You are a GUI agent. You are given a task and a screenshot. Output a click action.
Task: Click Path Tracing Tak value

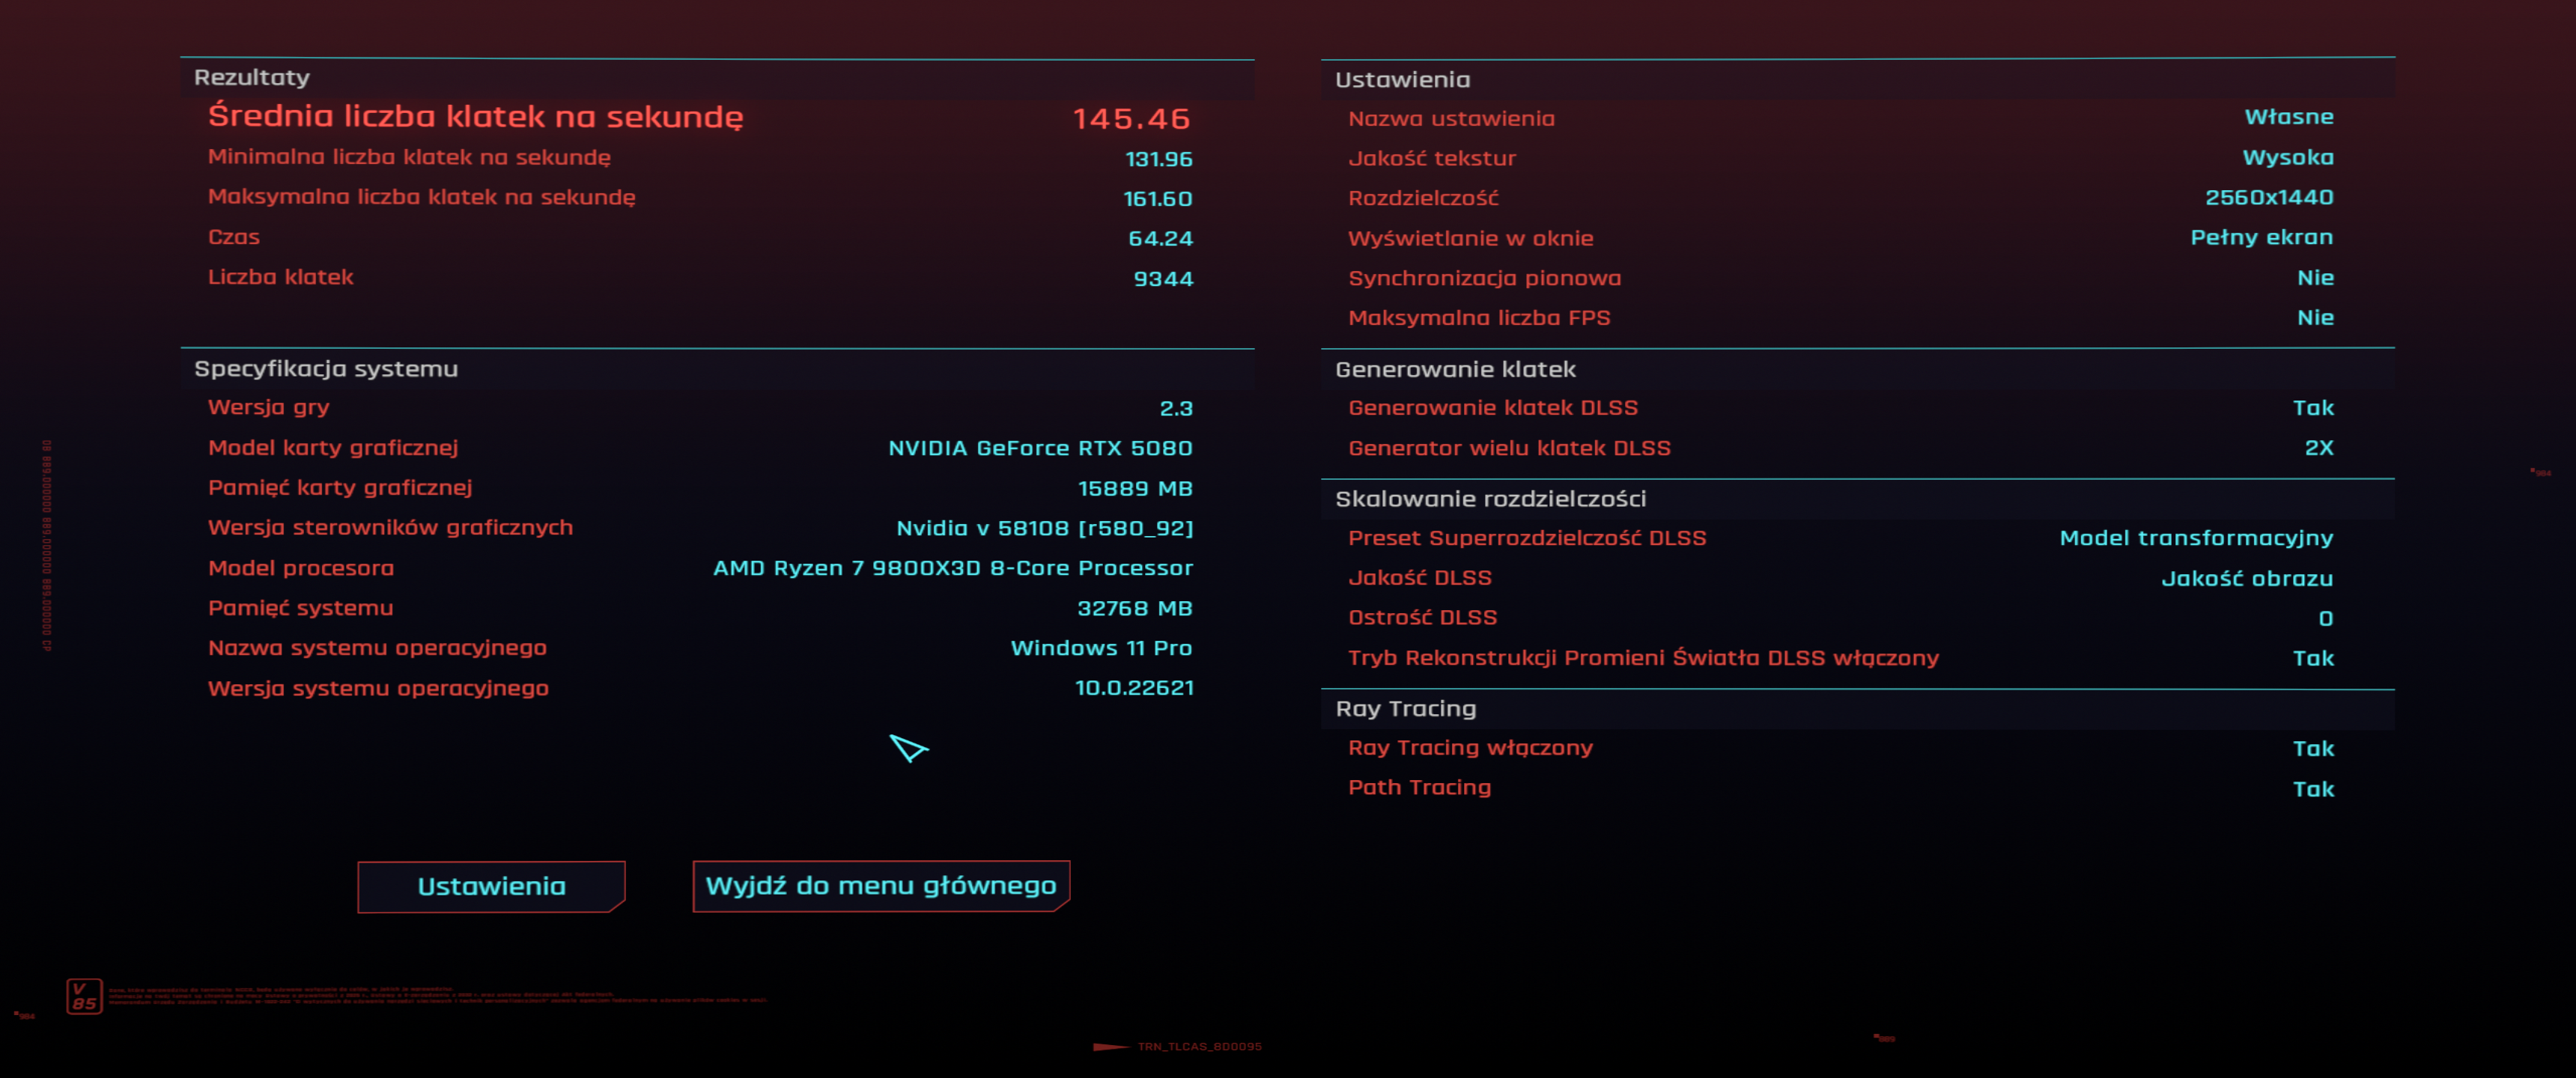pyautogui.click(x=2312, y=789)
